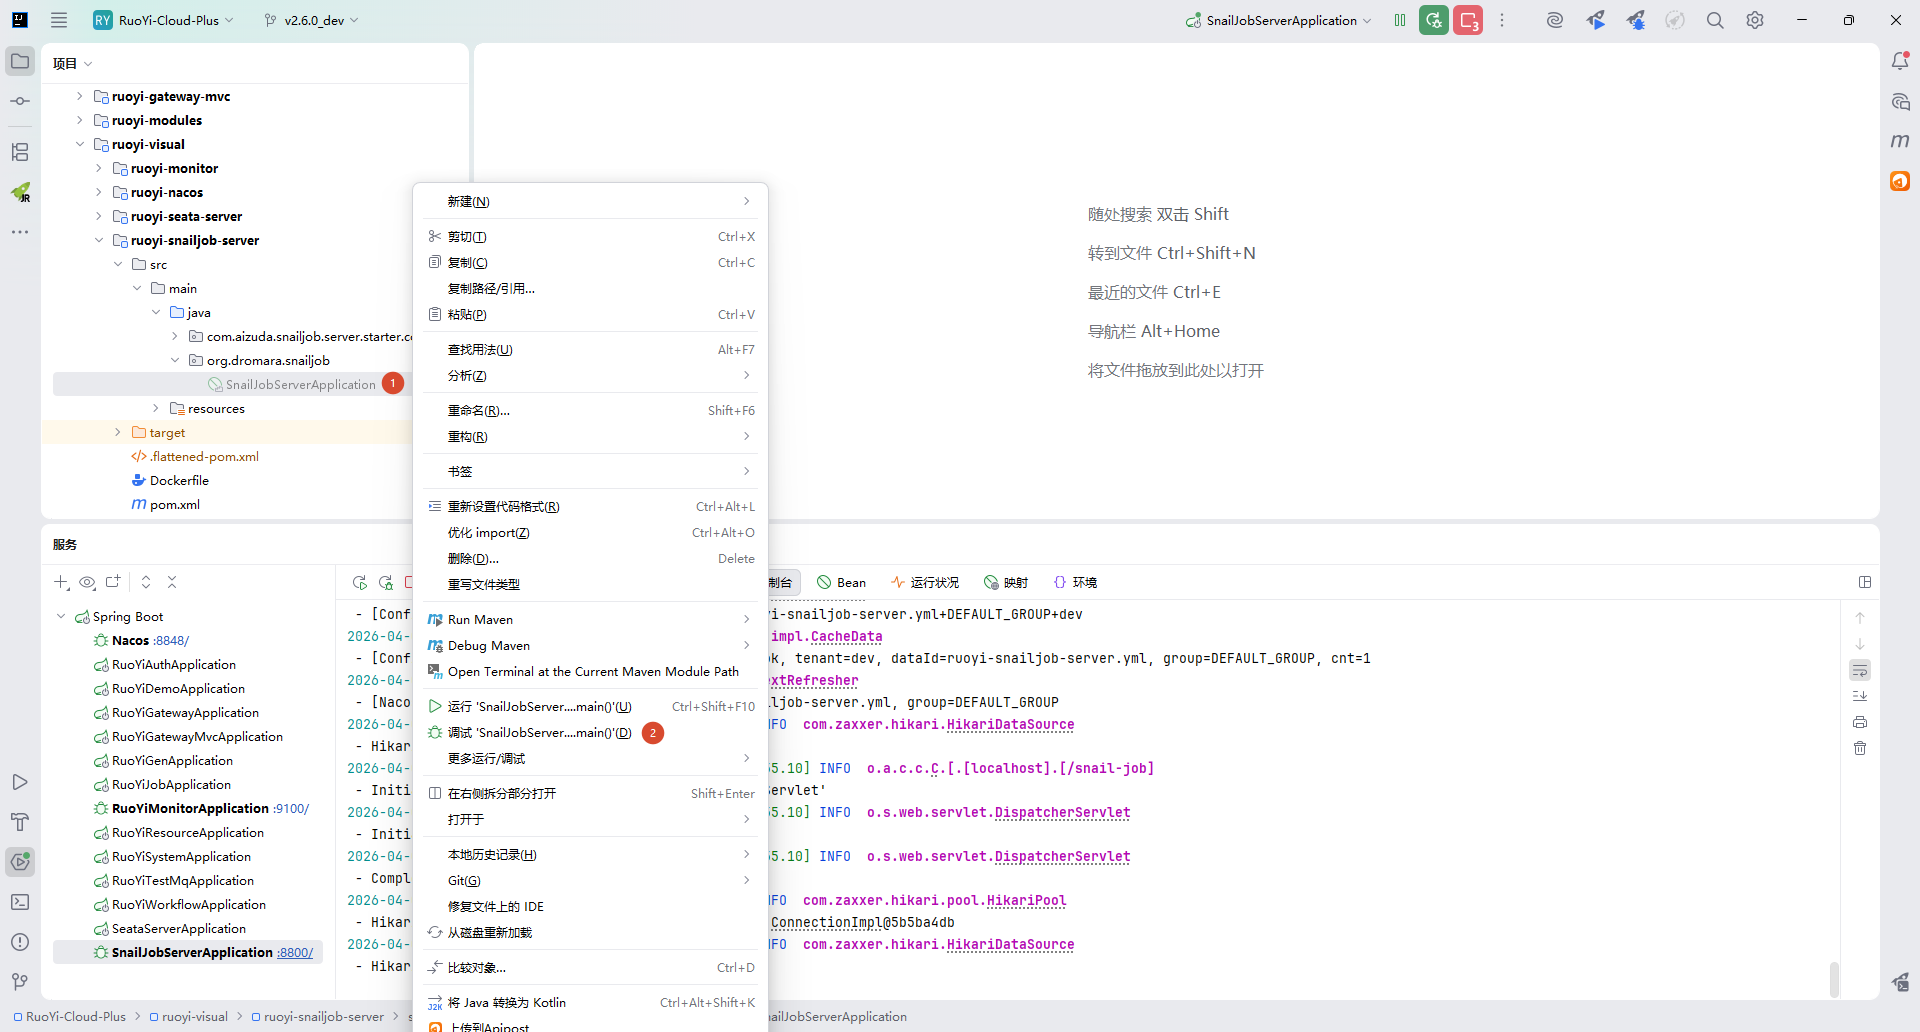Open the v2.6.0_dev branch dropdown
This screenshot has height=1032, width=1920.
(312, 20)
